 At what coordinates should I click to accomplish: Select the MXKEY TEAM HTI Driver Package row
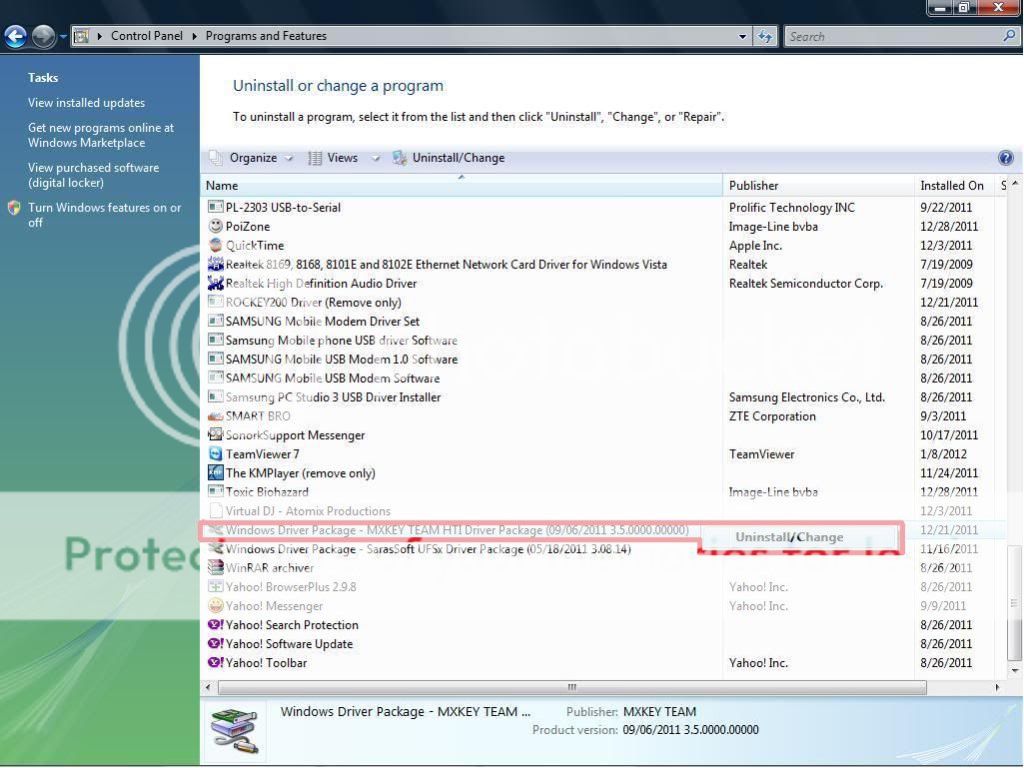[457, 530]
